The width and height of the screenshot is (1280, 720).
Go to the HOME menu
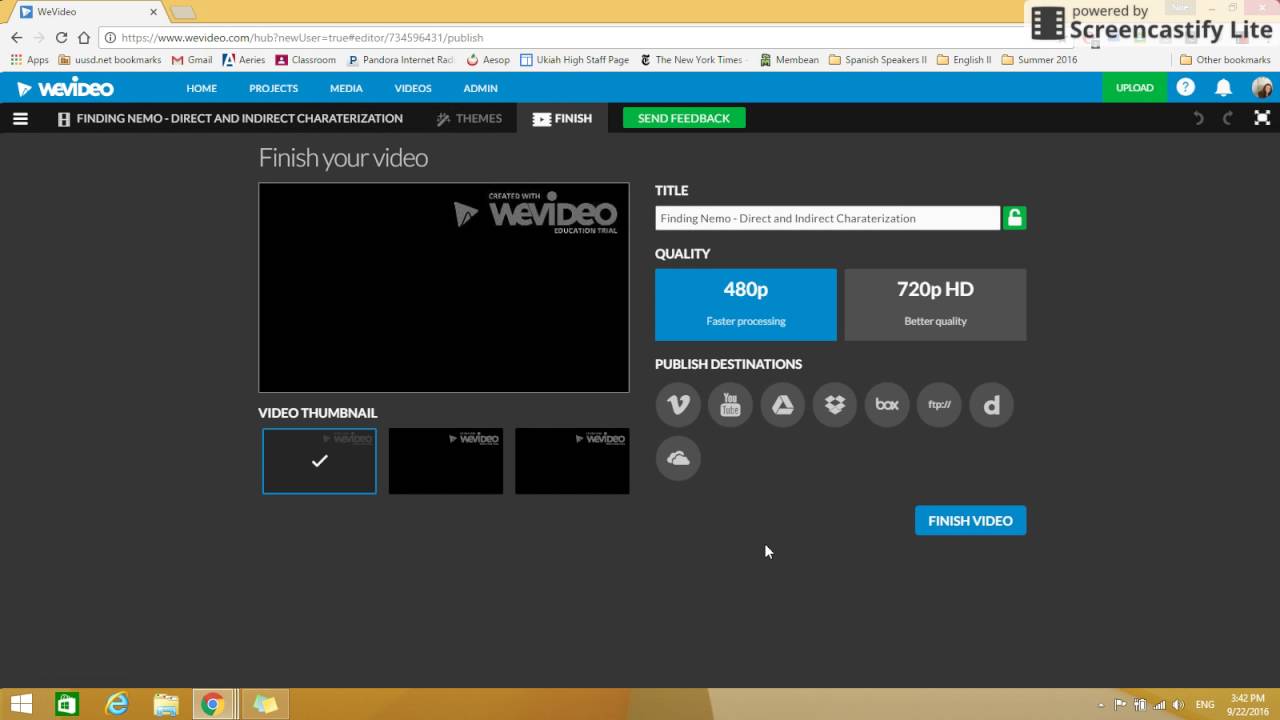201,88
